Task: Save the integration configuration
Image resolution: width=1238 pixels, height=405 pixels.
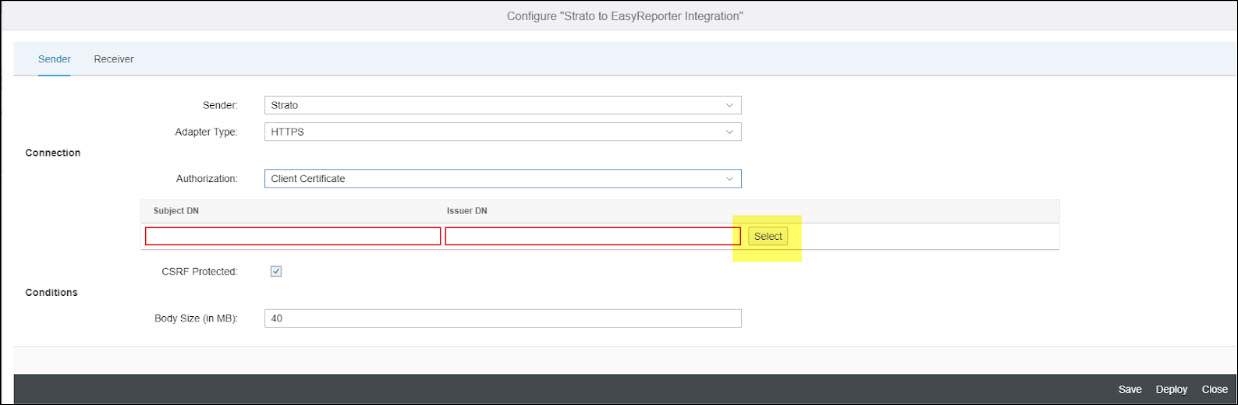Action: coord(1130,389)
